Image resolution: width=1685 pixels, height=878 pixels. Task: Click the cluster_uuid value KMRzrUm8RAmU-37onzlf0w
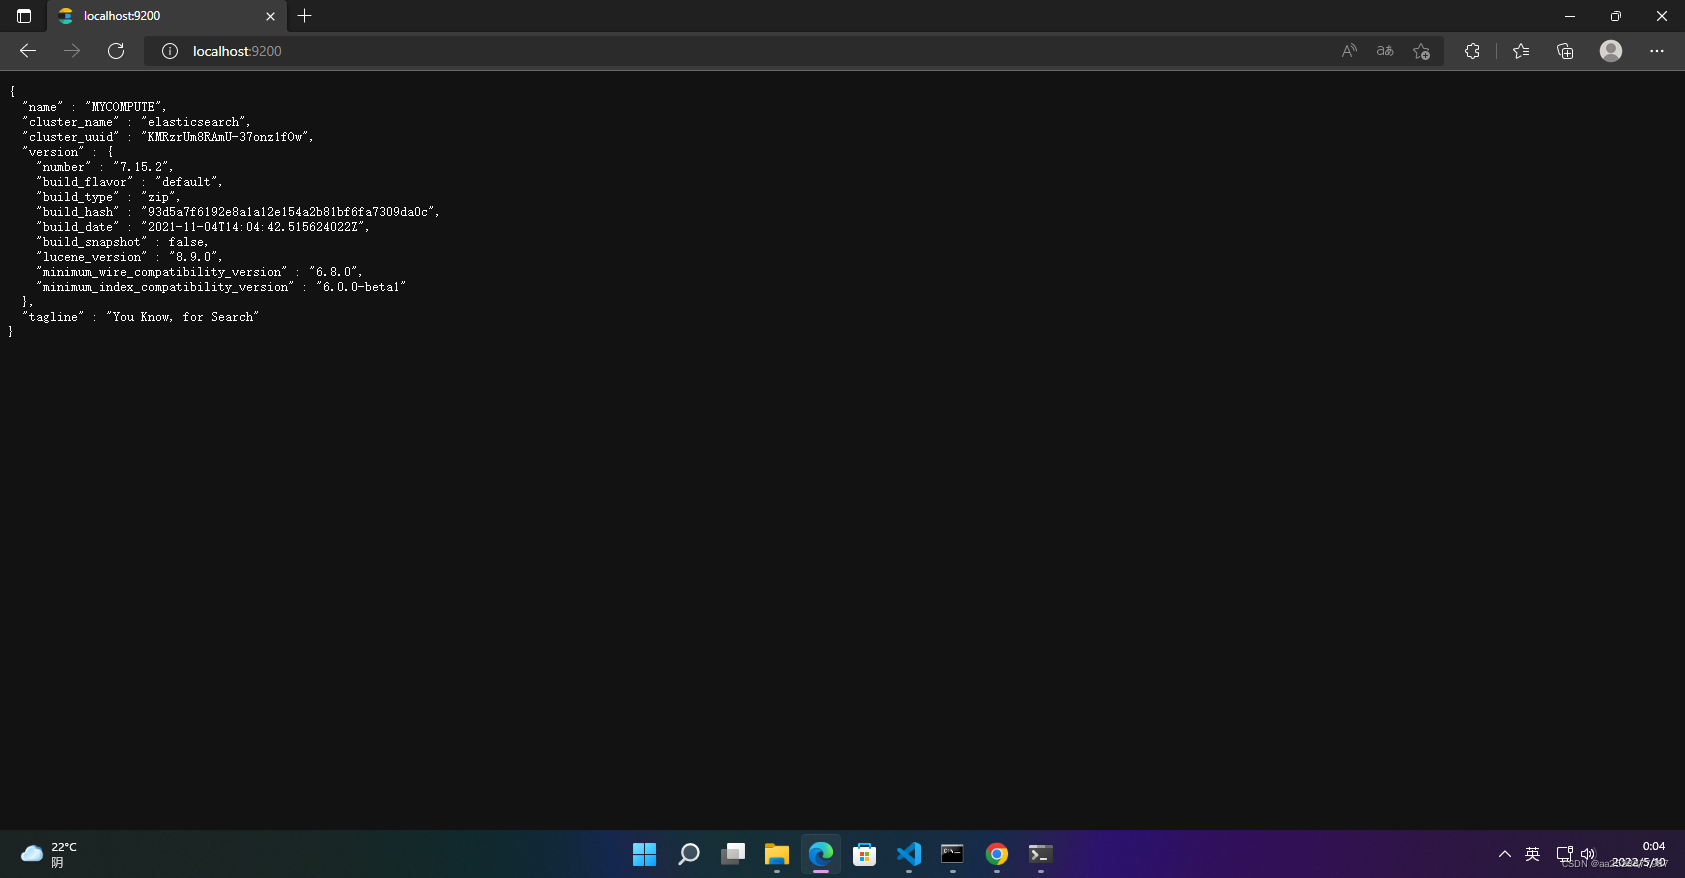227,137
